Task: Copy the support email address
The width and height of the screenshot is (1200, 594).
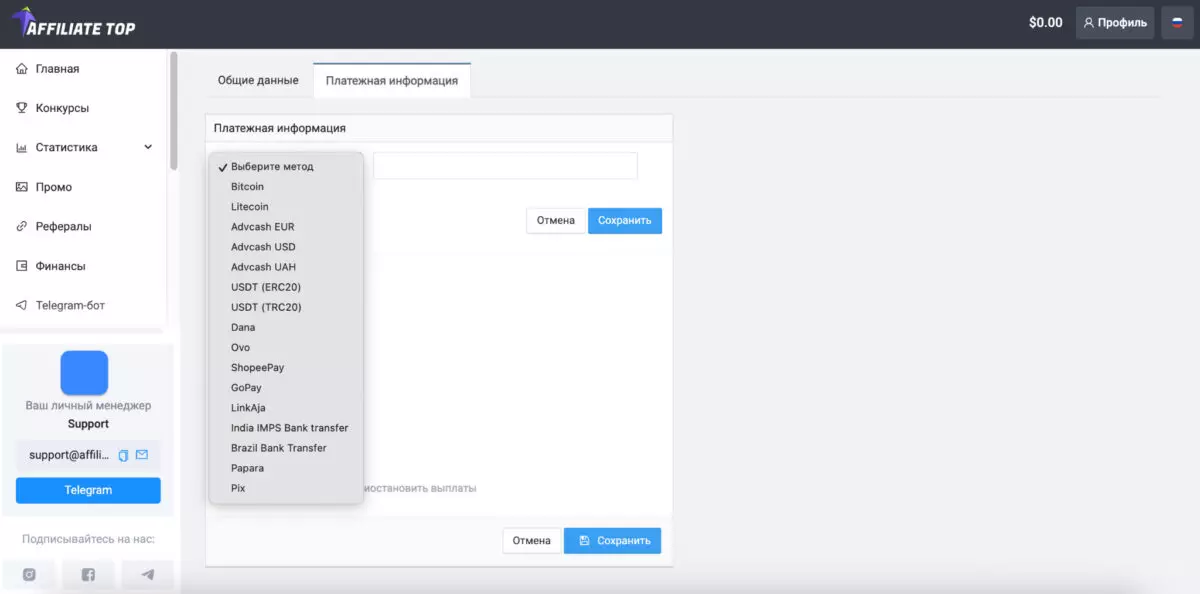Action: (x=123, y=455)
